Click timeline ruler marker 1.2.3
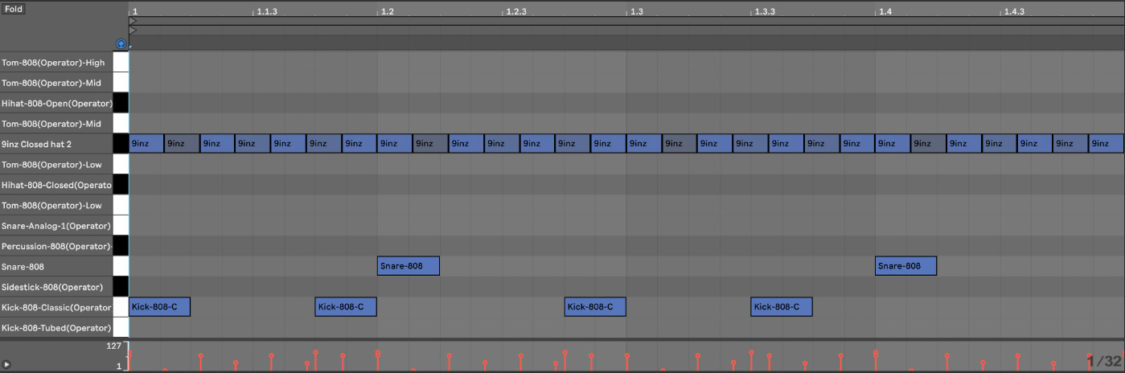The image size is (1125, 373). [516, 12]
